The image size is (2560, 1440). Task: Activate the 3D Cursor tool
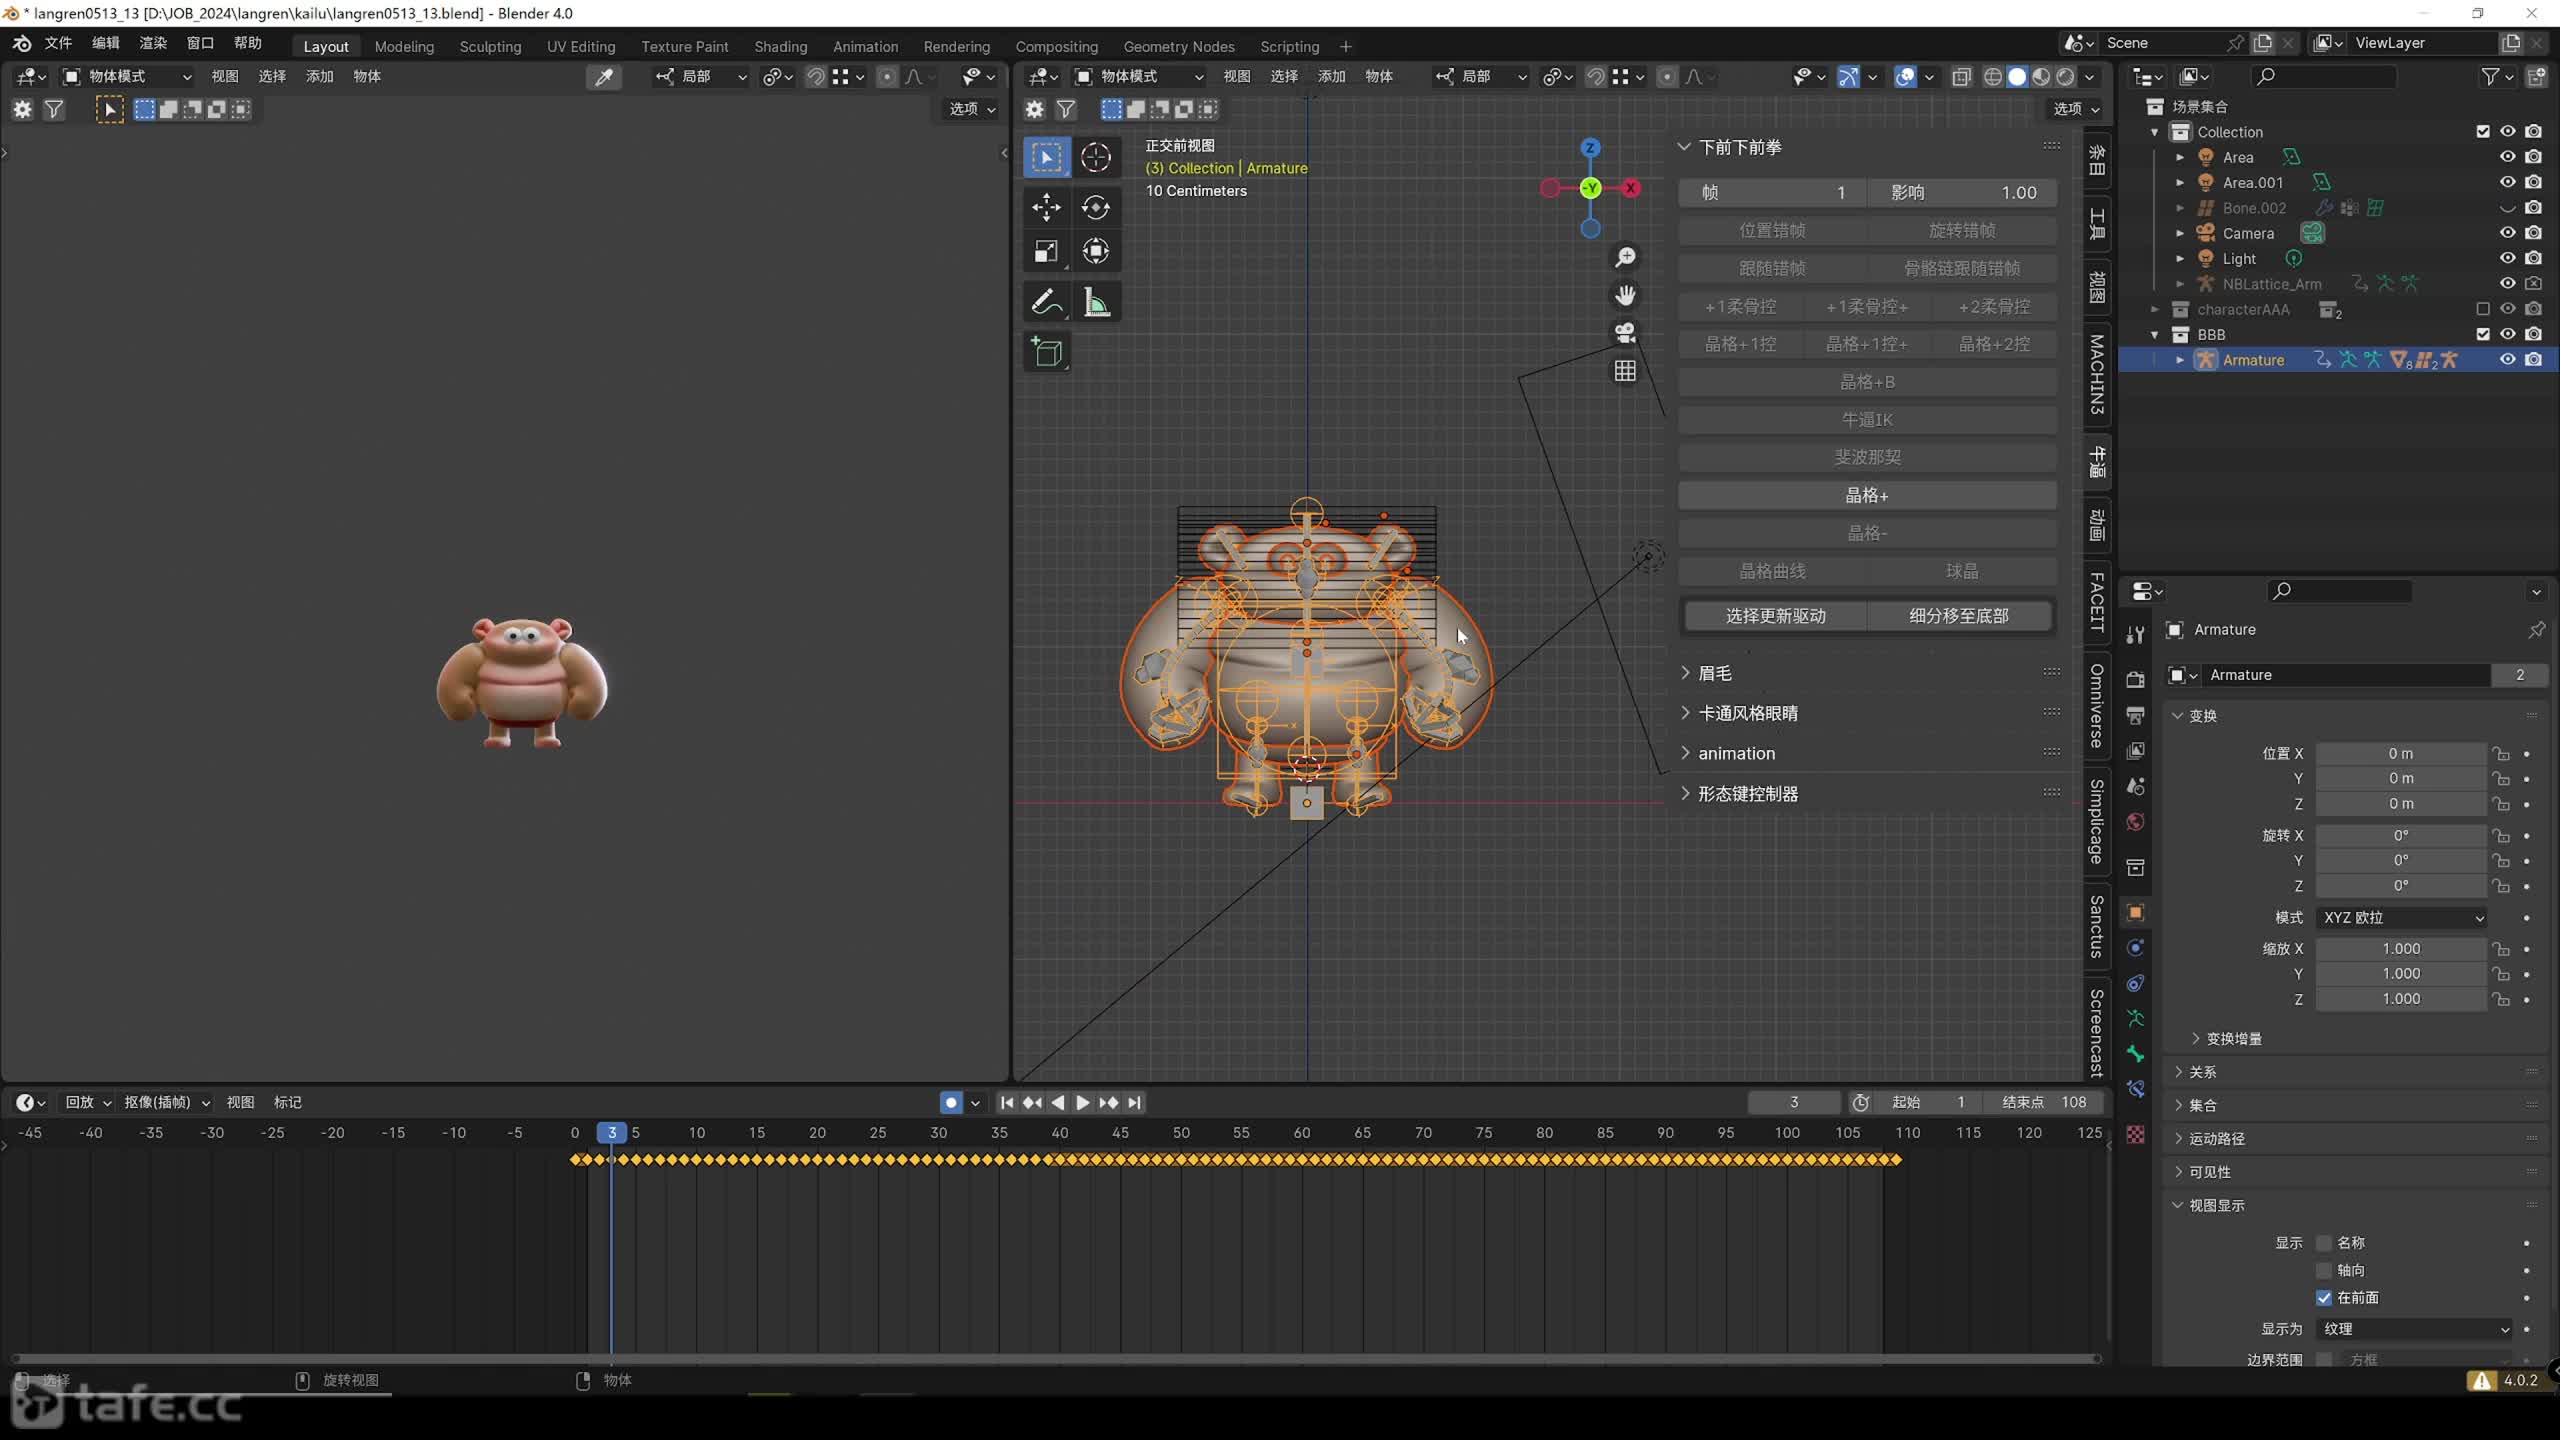[1096, 157]
